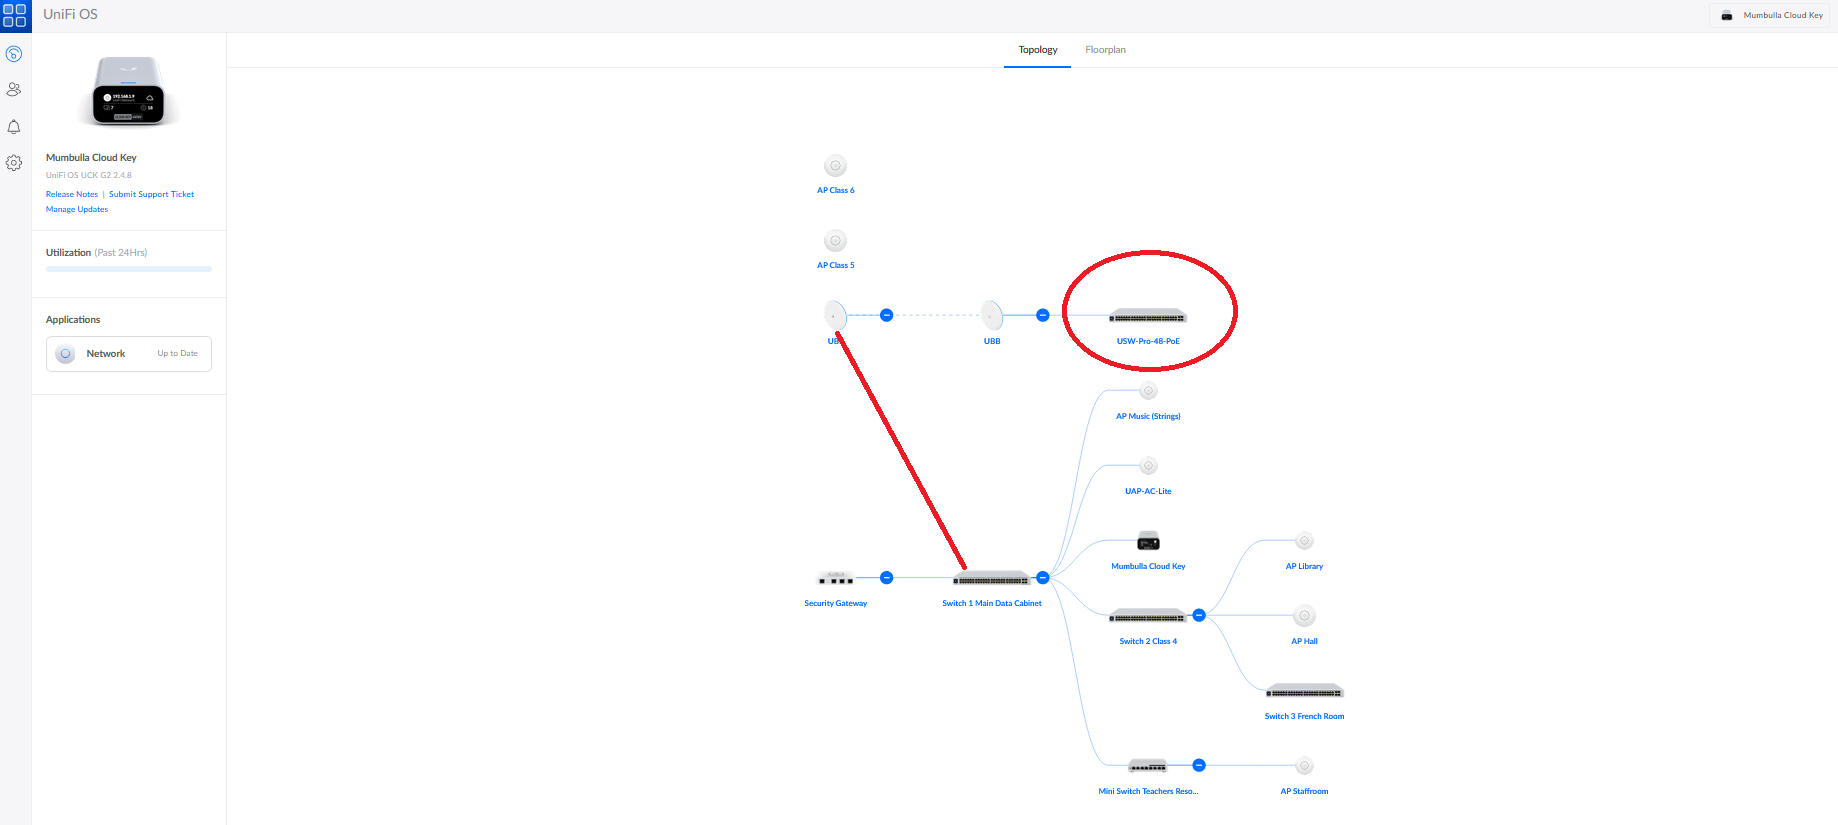The width and height of the screenshot is (1838, 825).
Task: Select the AP Music (Strings) device icon
Action: 1148,391
